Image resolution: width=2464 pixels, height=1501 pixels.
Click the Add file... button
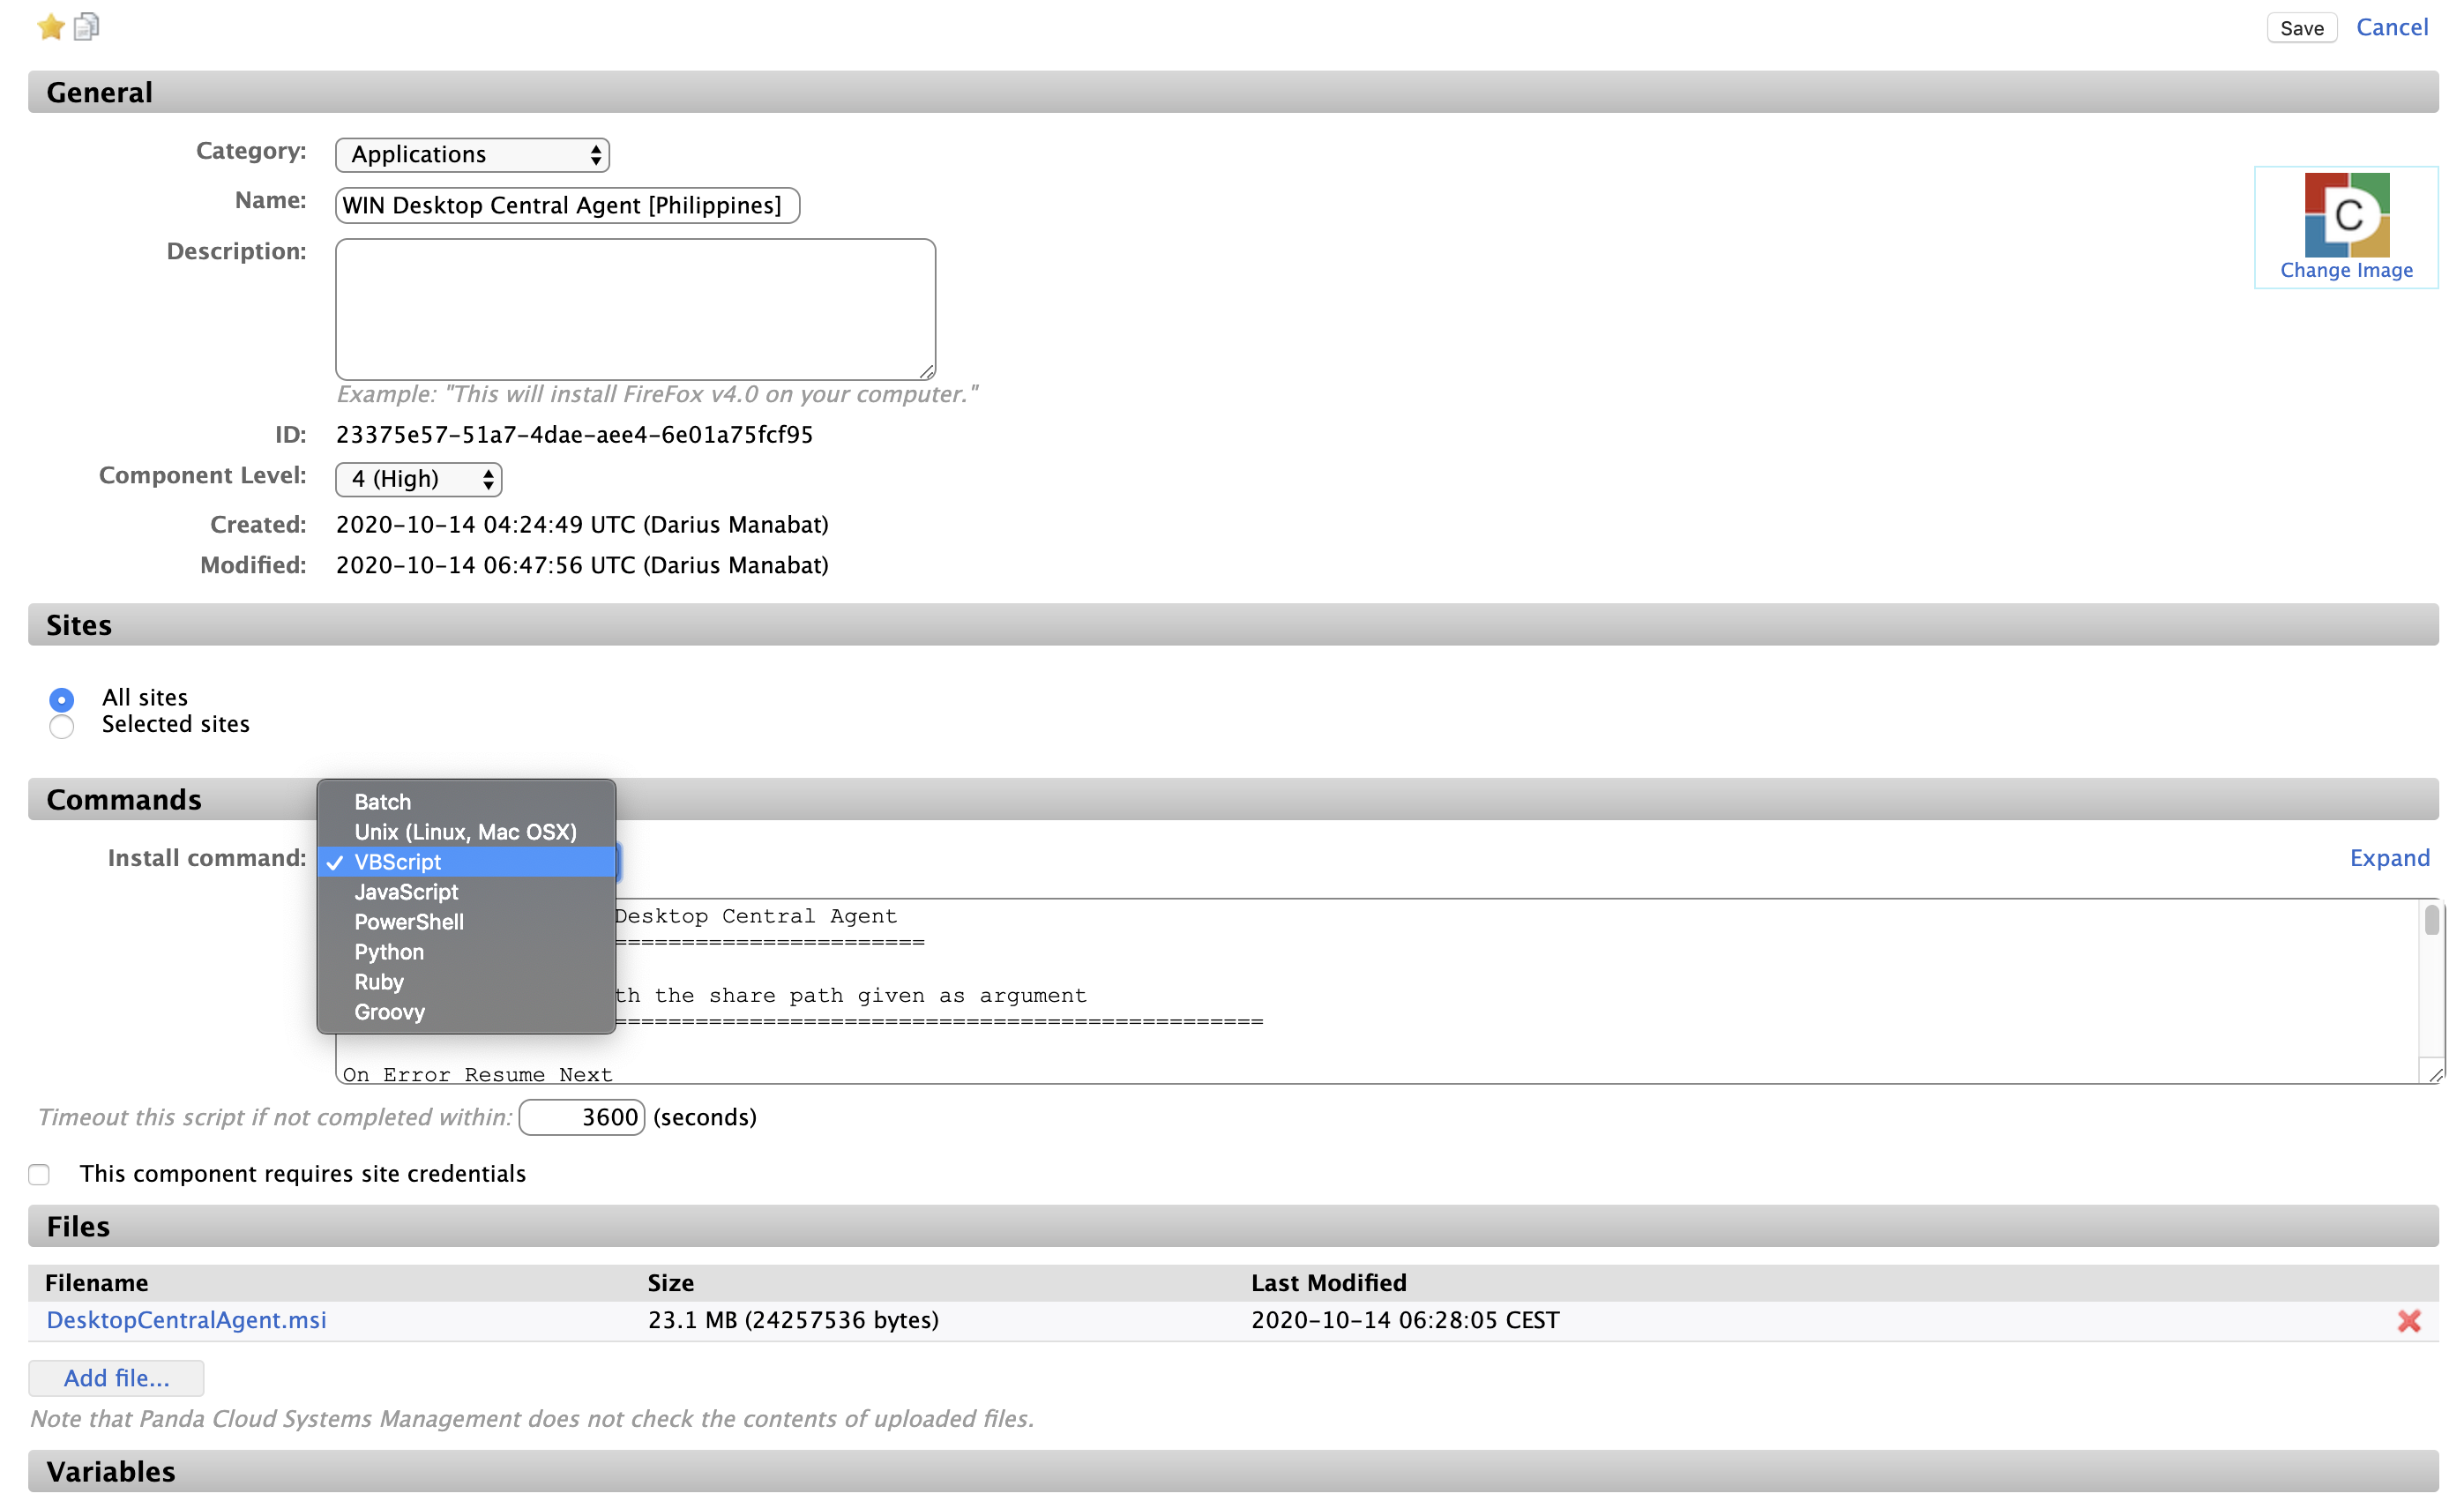(x=116, y=1378)
